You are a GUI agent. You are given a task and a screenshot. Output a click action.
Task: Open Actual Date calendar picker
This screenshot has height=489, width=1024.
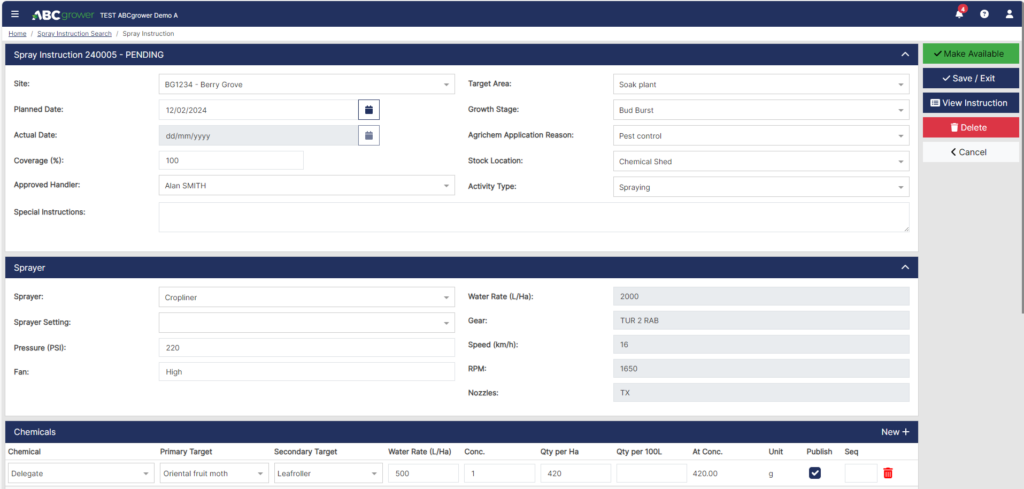(x=368, y=135)
